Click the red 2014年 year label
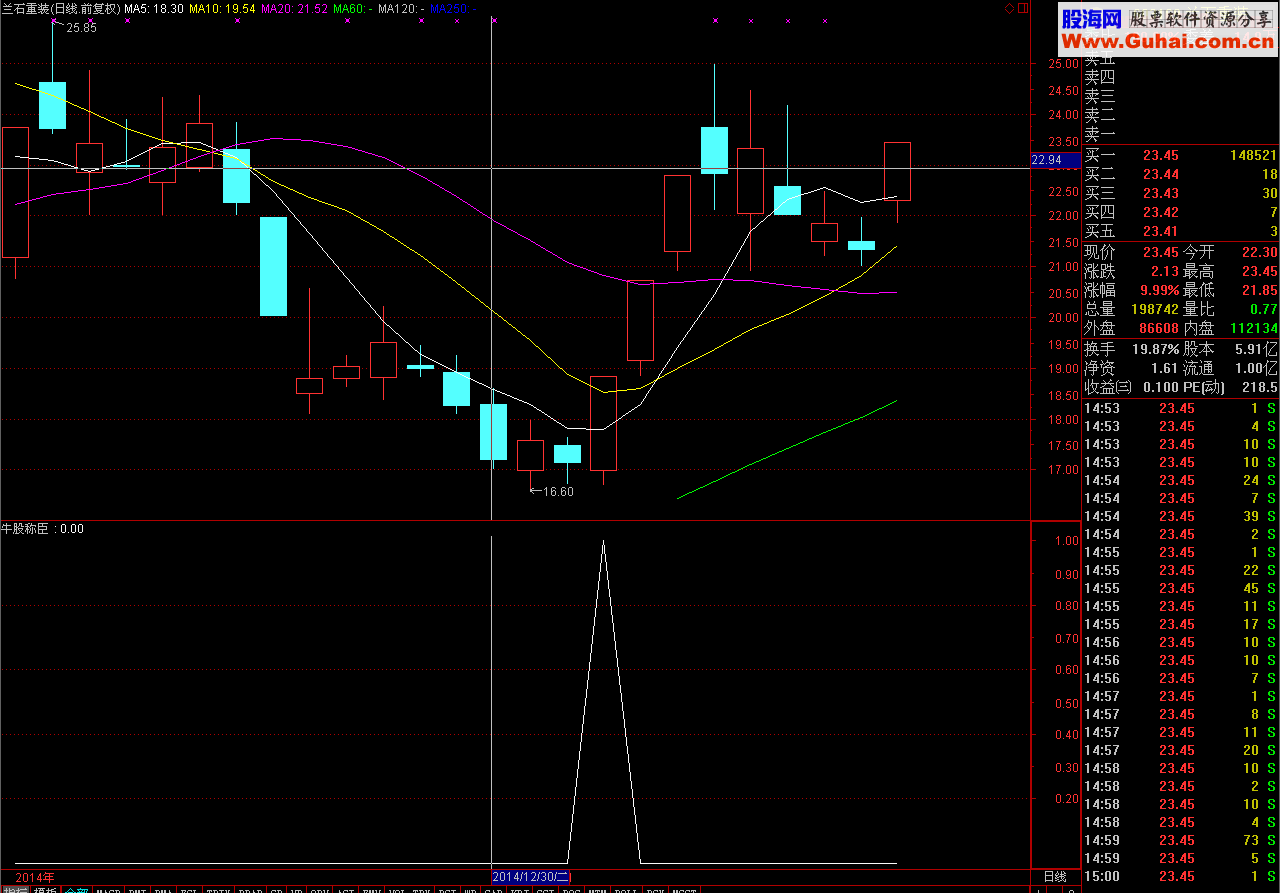The width and height of the screenshot is (1280, 893). pos(35,877)
